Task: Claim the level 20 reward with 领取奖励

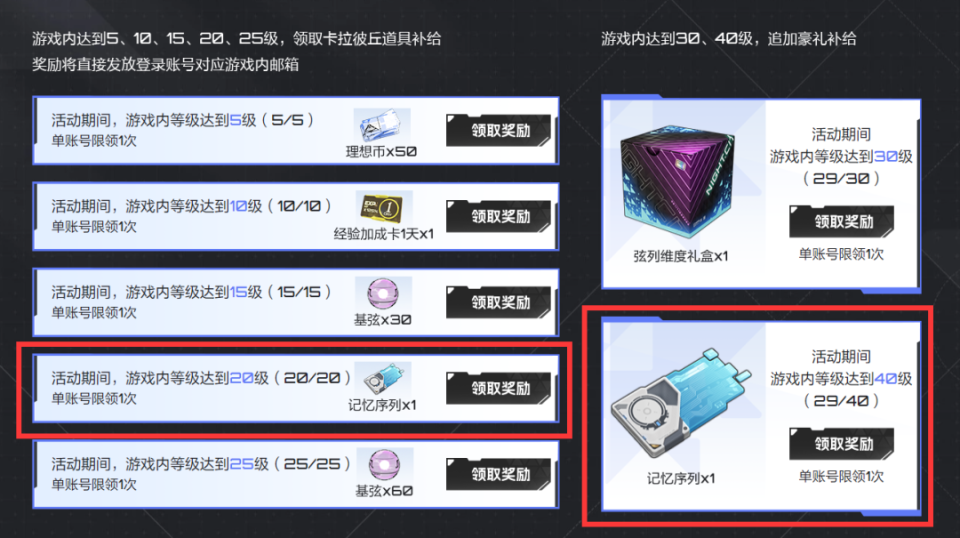Action: [x=498, y=388]
